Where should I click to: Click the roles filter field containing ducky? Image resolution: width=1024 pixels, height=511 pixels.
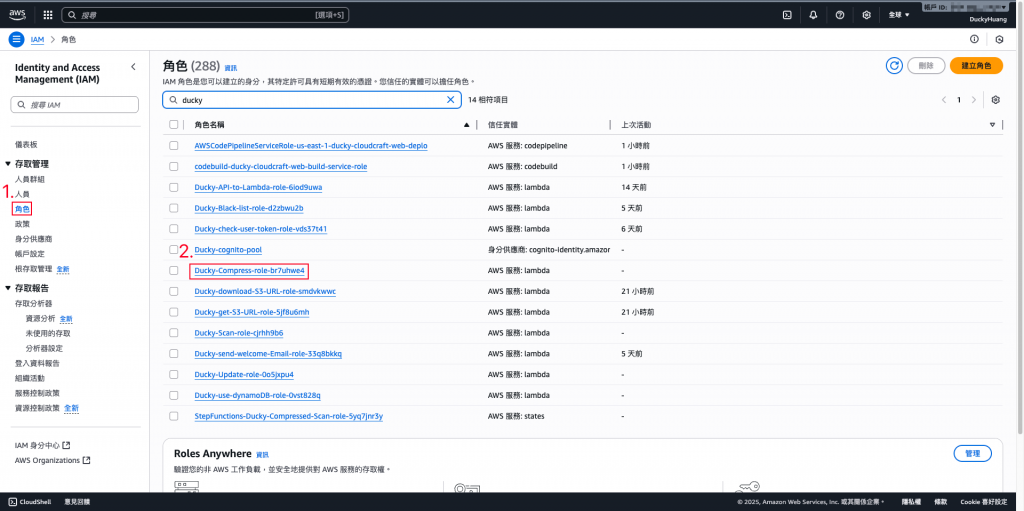pos(312,100)
